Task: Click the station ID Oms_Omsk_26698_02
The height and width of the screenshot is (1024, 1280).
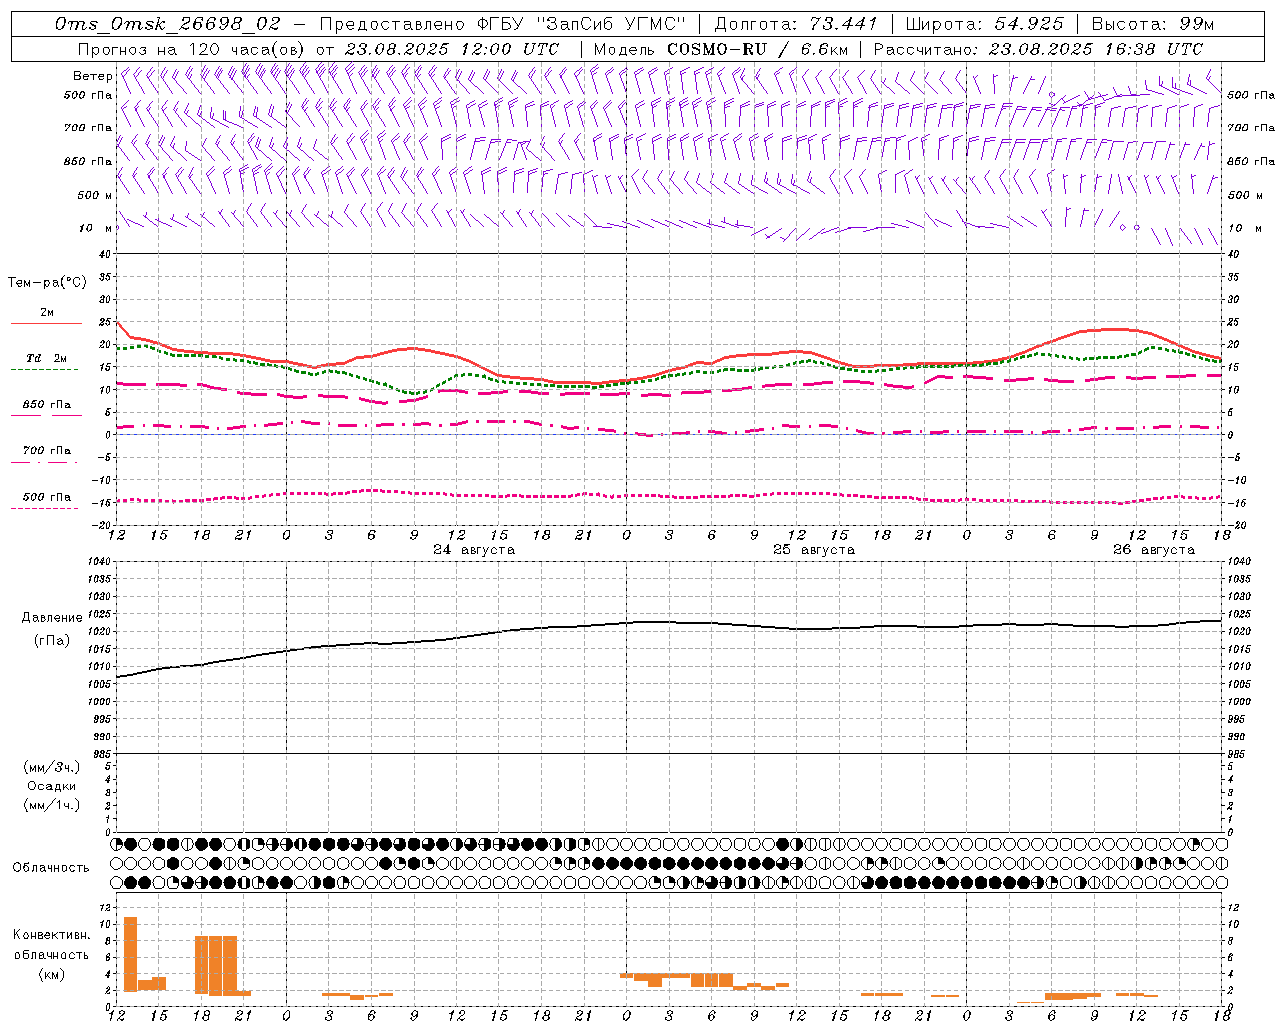Action: (168, 24)
